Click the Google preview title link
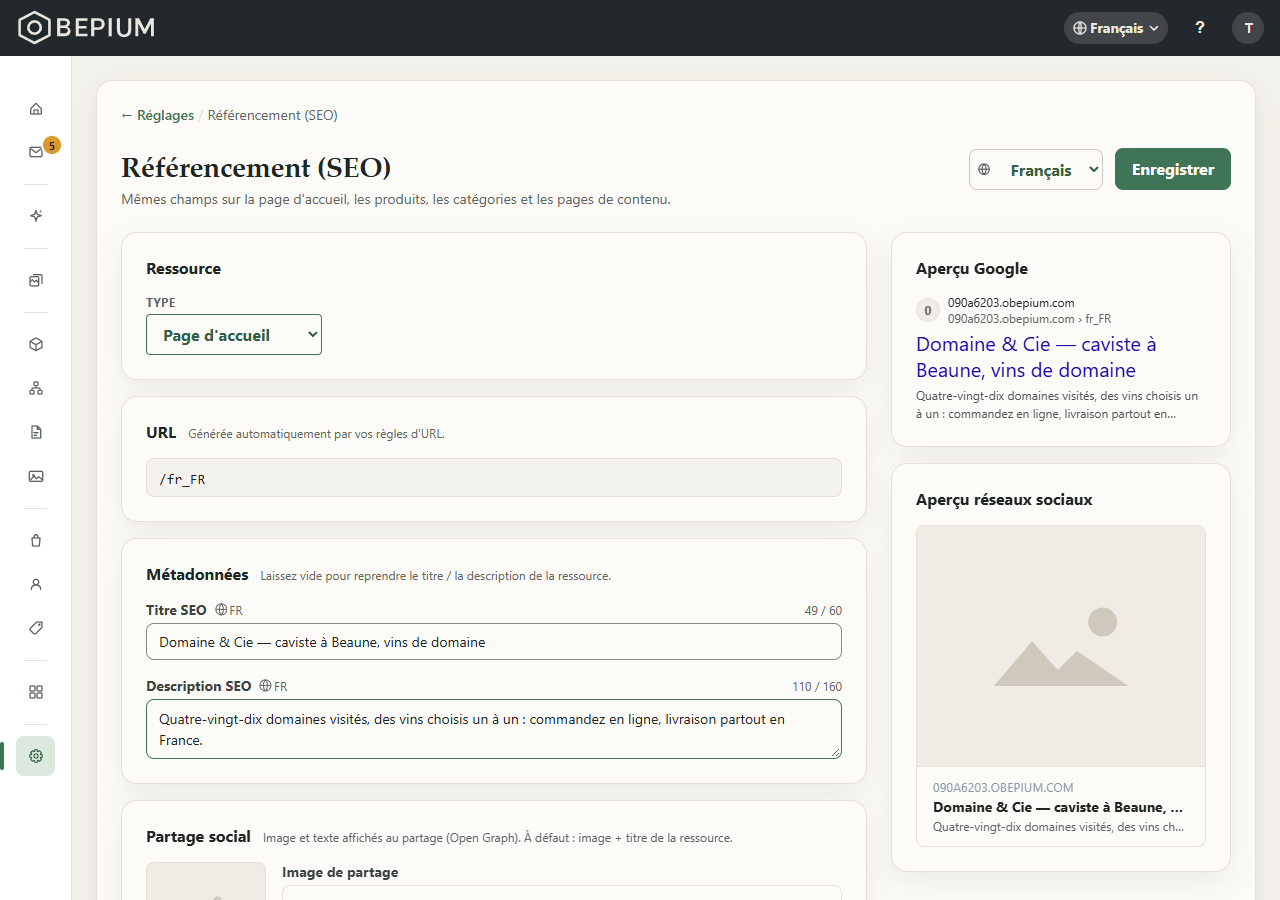This screenshot has height=900, width=1280. [x=1036, y=357]
